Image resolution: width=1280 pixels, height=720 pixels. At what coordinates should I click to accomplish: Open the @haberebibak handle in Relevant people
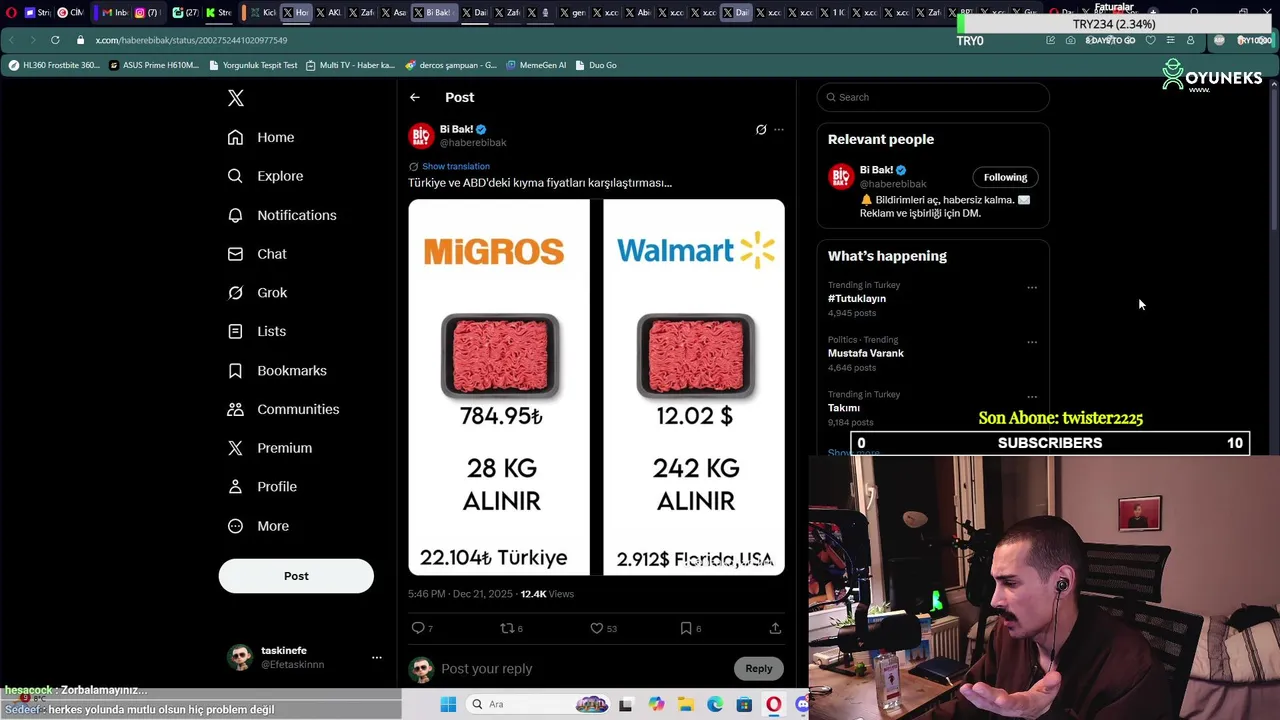893,184
